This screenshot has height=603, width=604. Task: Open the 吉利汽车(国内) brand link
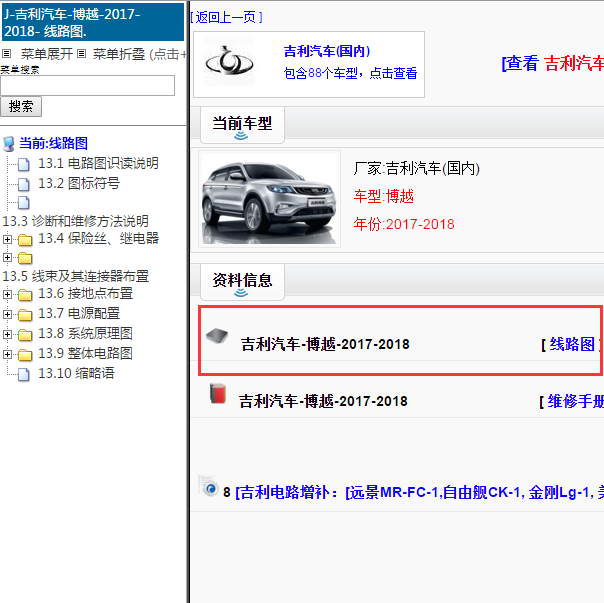click(x=327, y=51)
